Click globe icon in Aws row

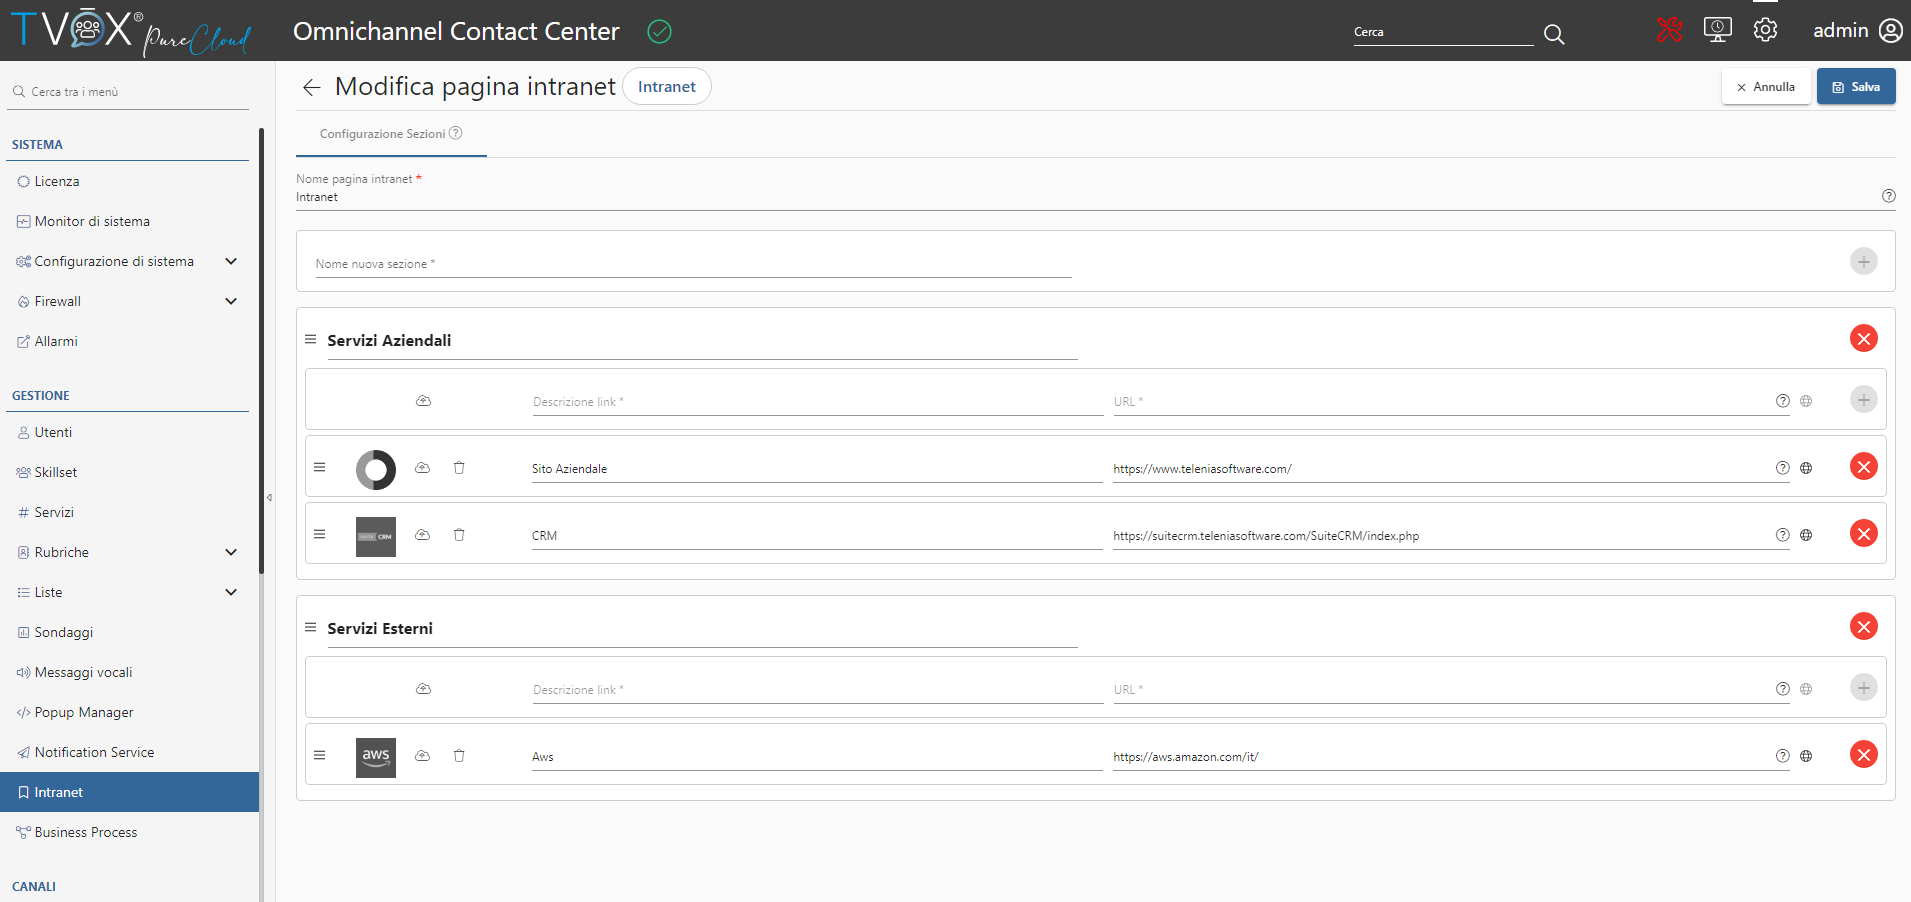(x=1806, y=756)
